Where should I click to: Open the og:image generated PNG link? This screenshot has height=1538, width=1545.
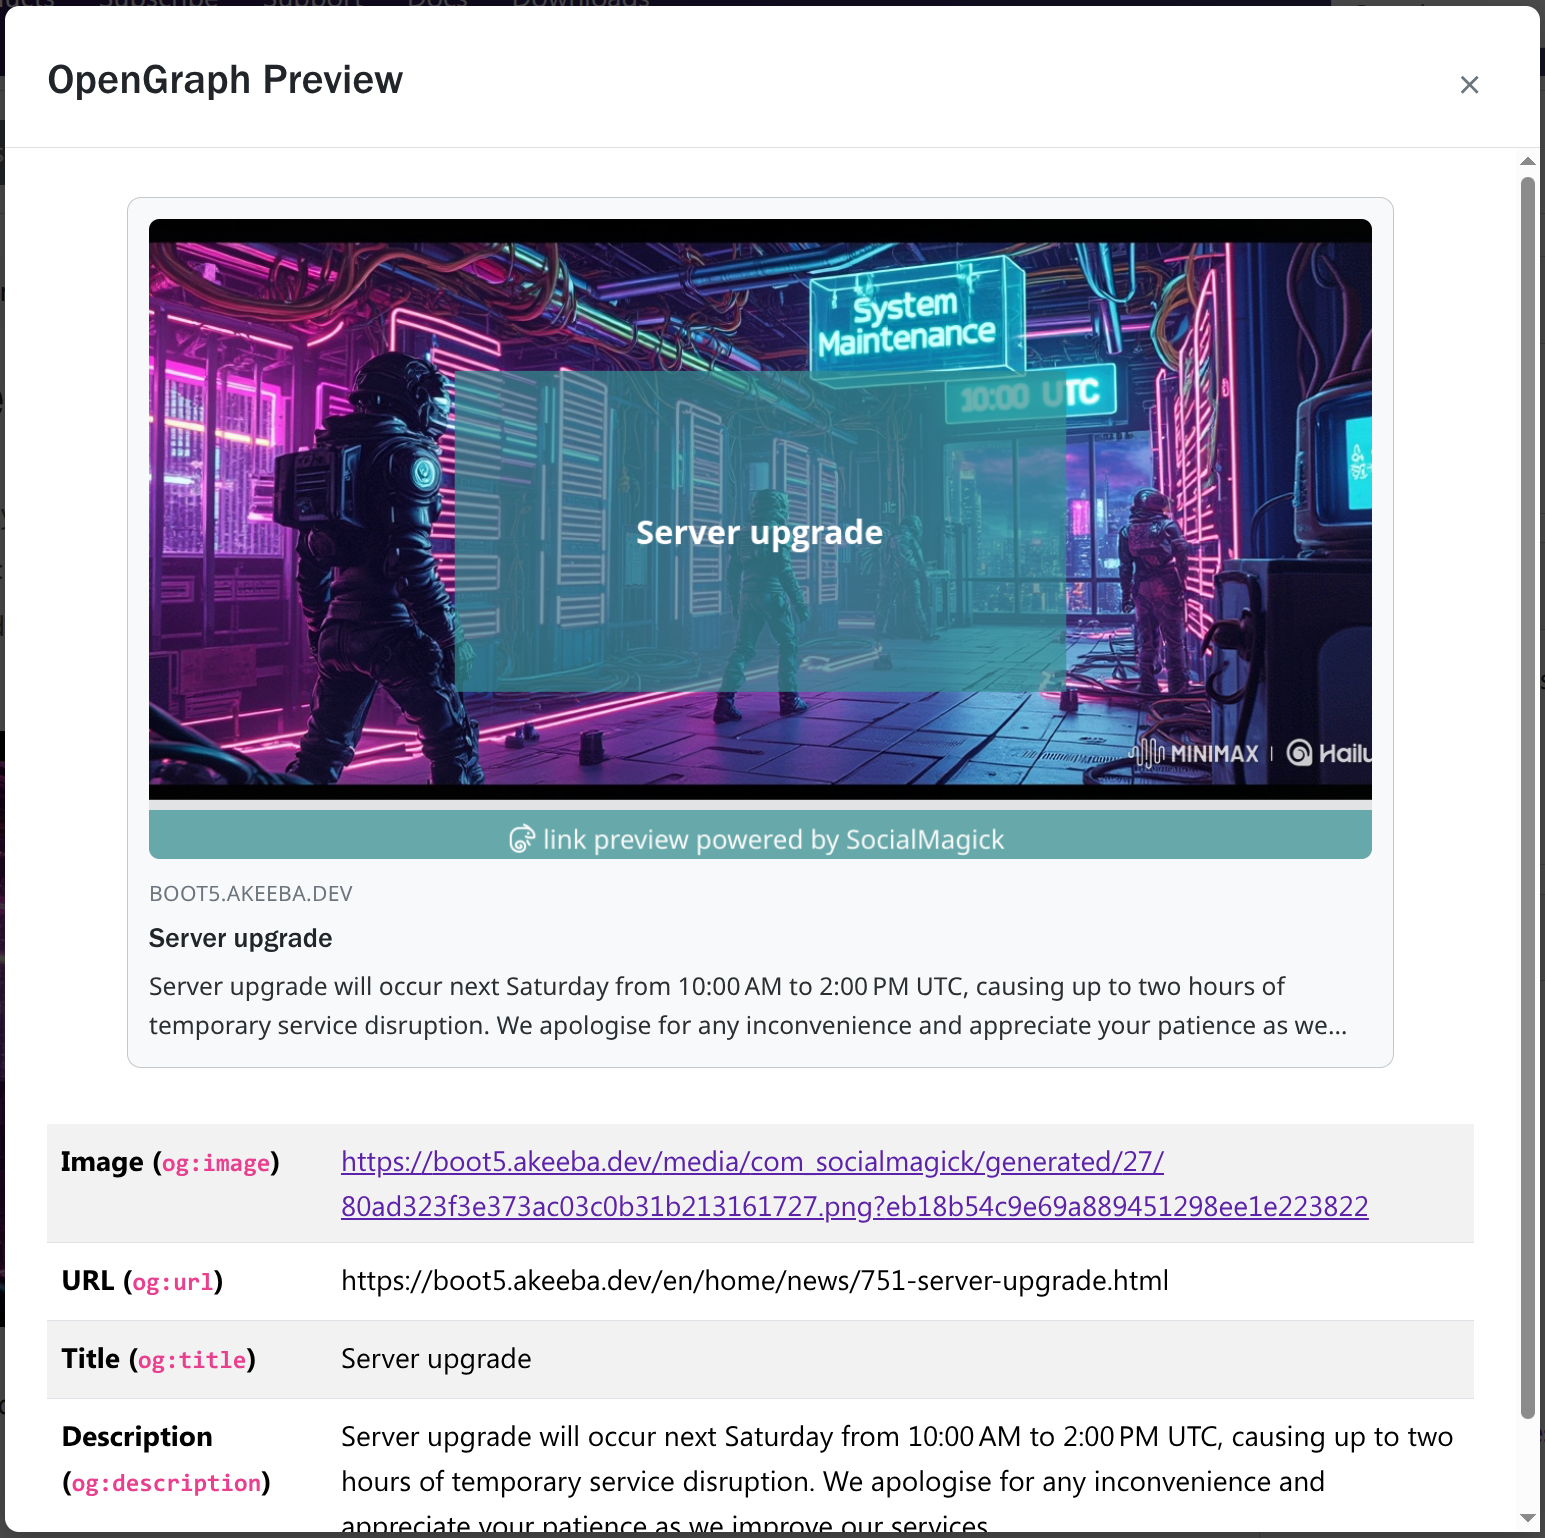coord(854,1184)
